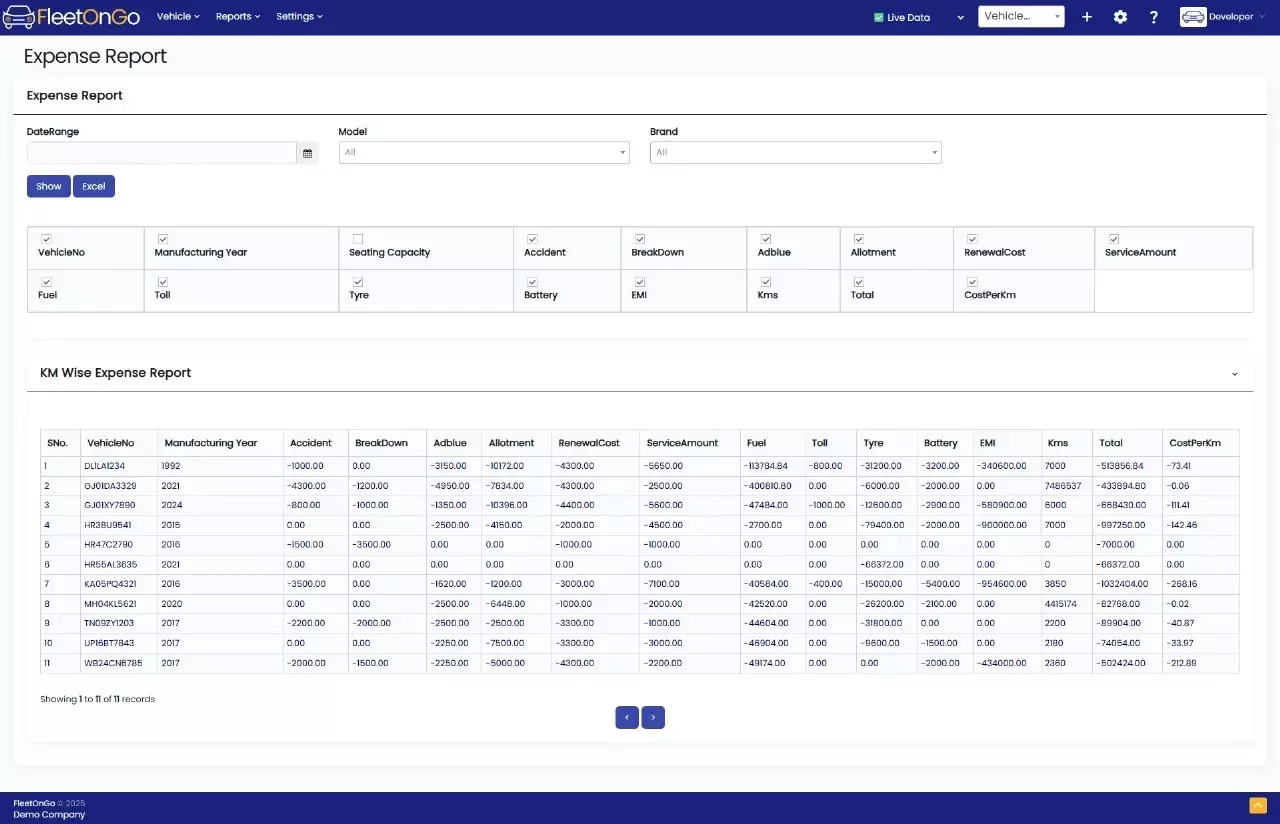Click the help question mark icon

(1154, 17)
